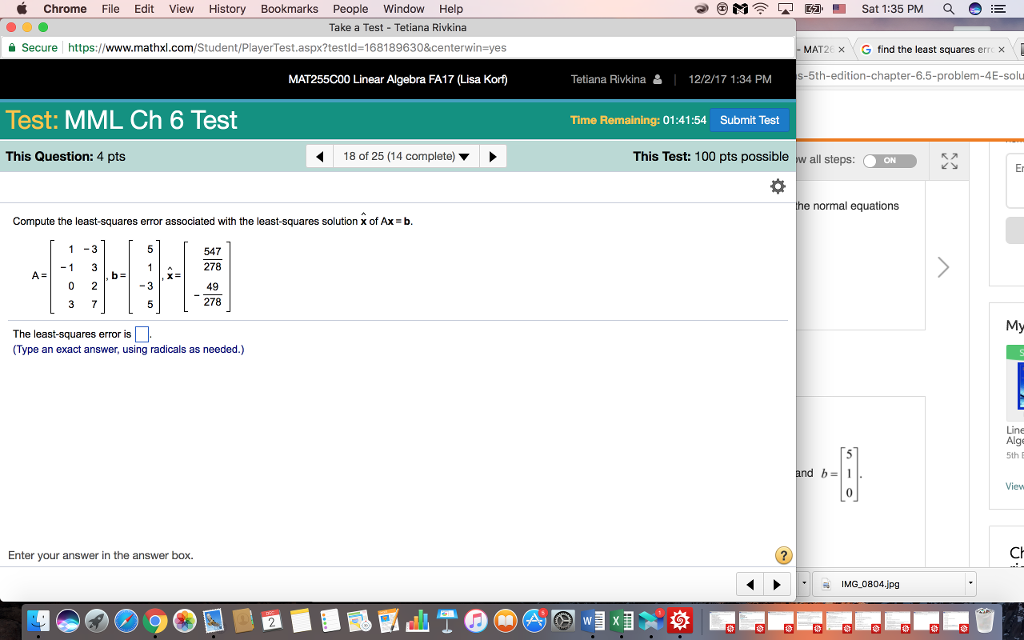
Task: Open Microsoft Excel from the dock
Action: tap(620, 621)
